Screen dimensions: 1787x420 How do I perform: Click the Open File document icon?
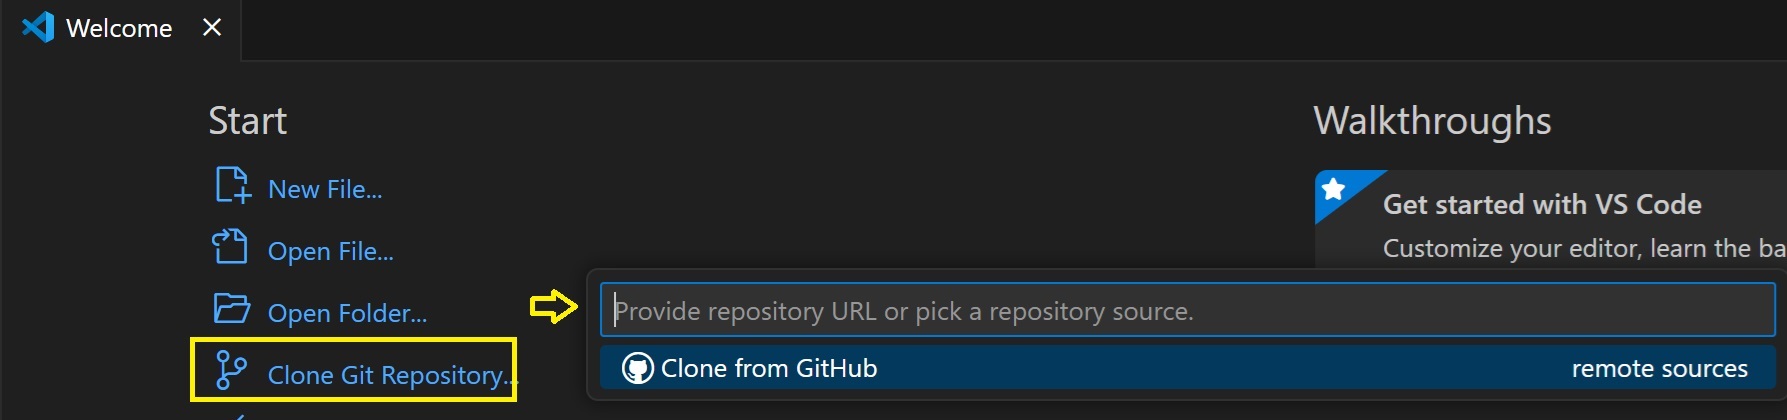coord(230,247)
